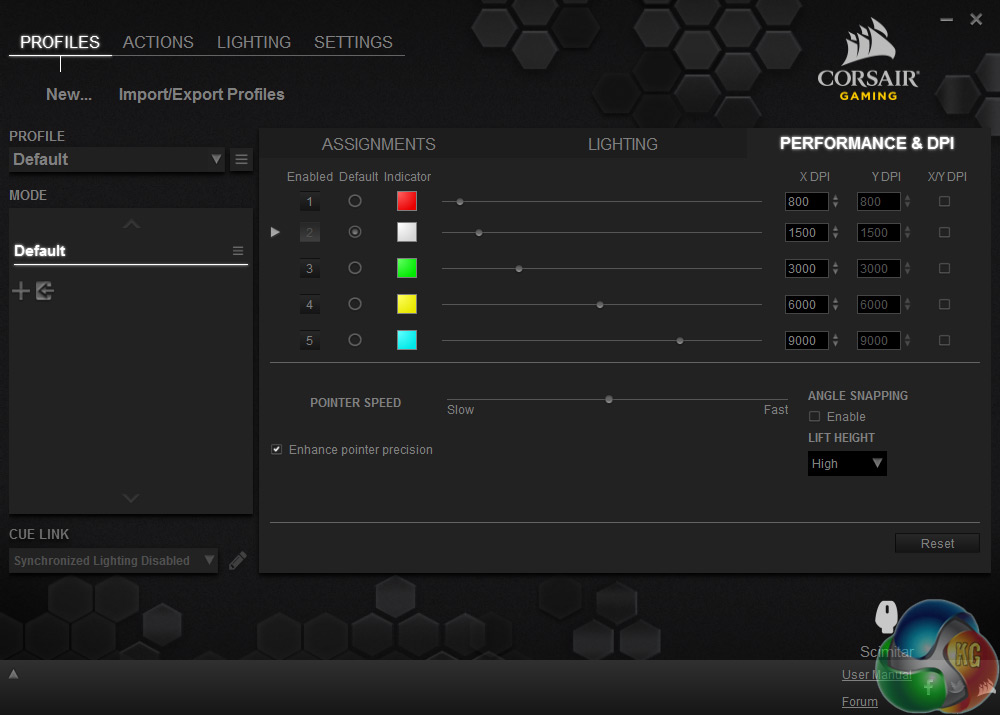This screenshot has width=1000, height=715.
Task: Edit CUE Link with the pencil icon
Action: (x=238, y=561)
